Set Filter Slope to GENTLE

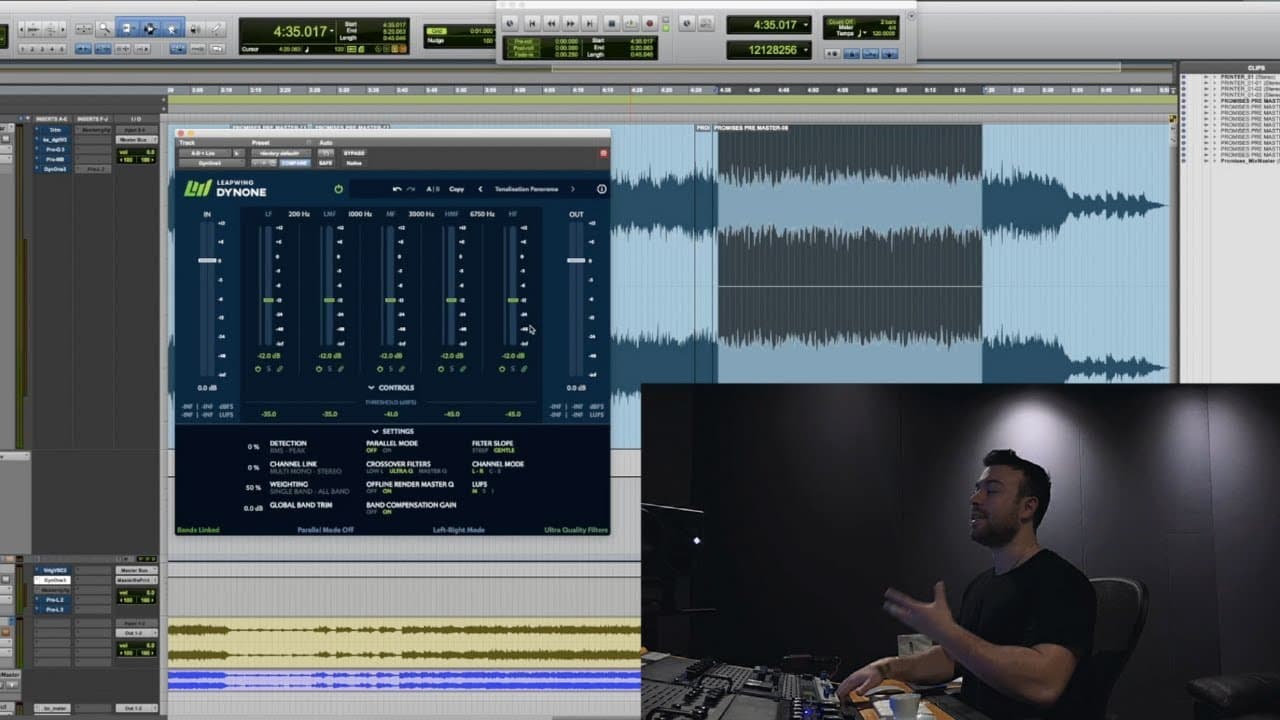click(504, 451)
